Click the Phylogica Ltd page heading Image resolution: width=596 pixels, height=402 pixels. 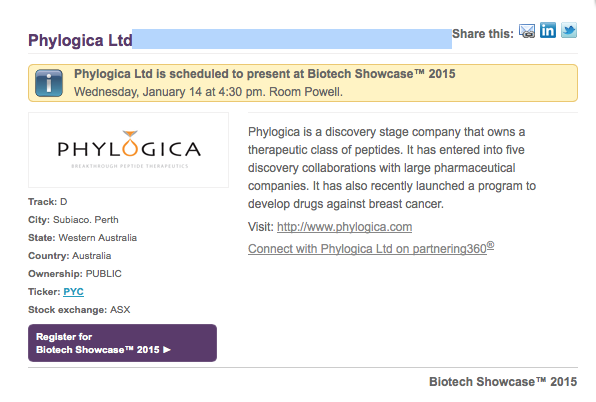coord(80,40)
